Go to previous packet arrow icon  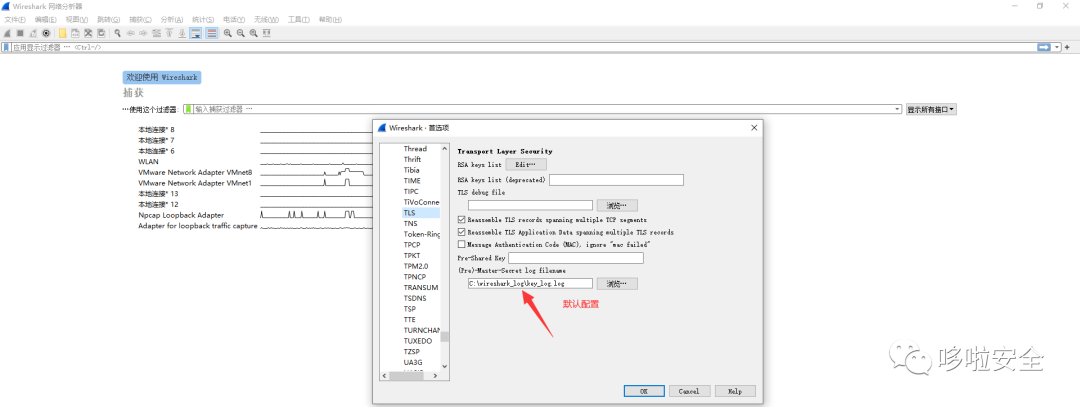130,33
